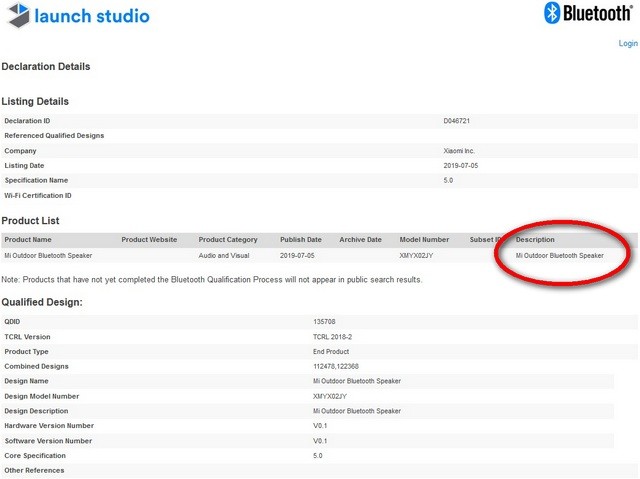640x479 pixels.
Task: Click the Launch Studio logo icon
Action: (x=19, y=15)
